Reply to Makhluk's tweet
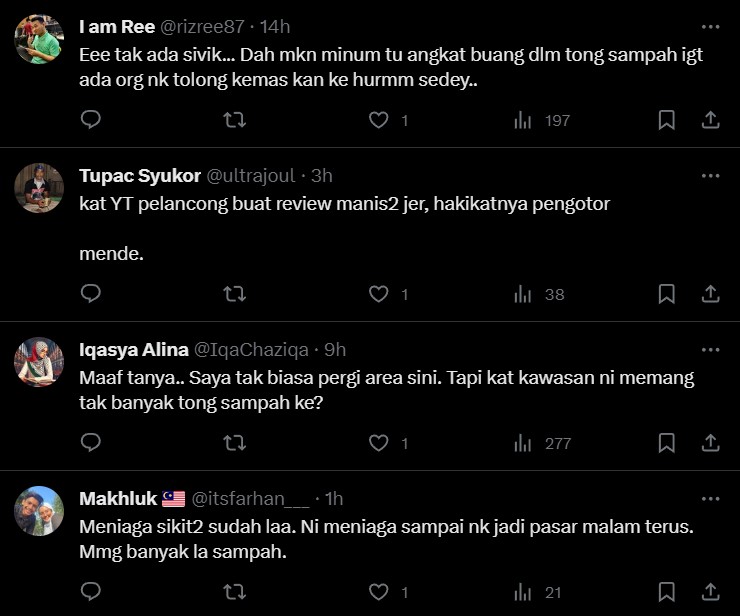The image size is (740, 616). (x=90, y=592)
